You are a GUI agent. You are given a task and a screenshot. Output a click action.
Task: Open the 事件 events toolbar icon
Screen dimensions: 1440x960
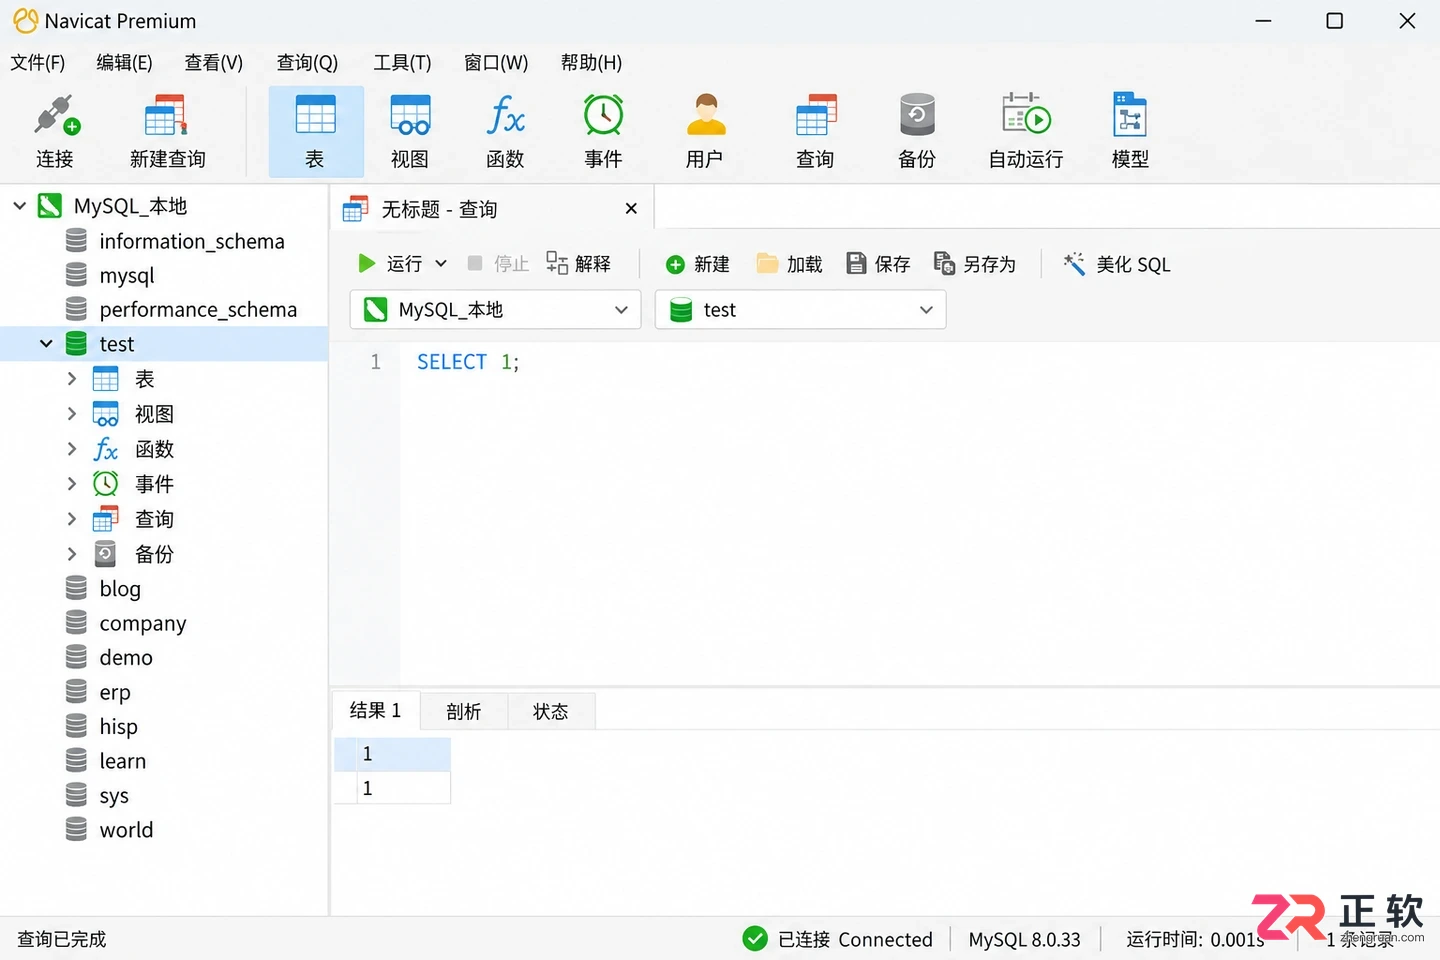604,131
